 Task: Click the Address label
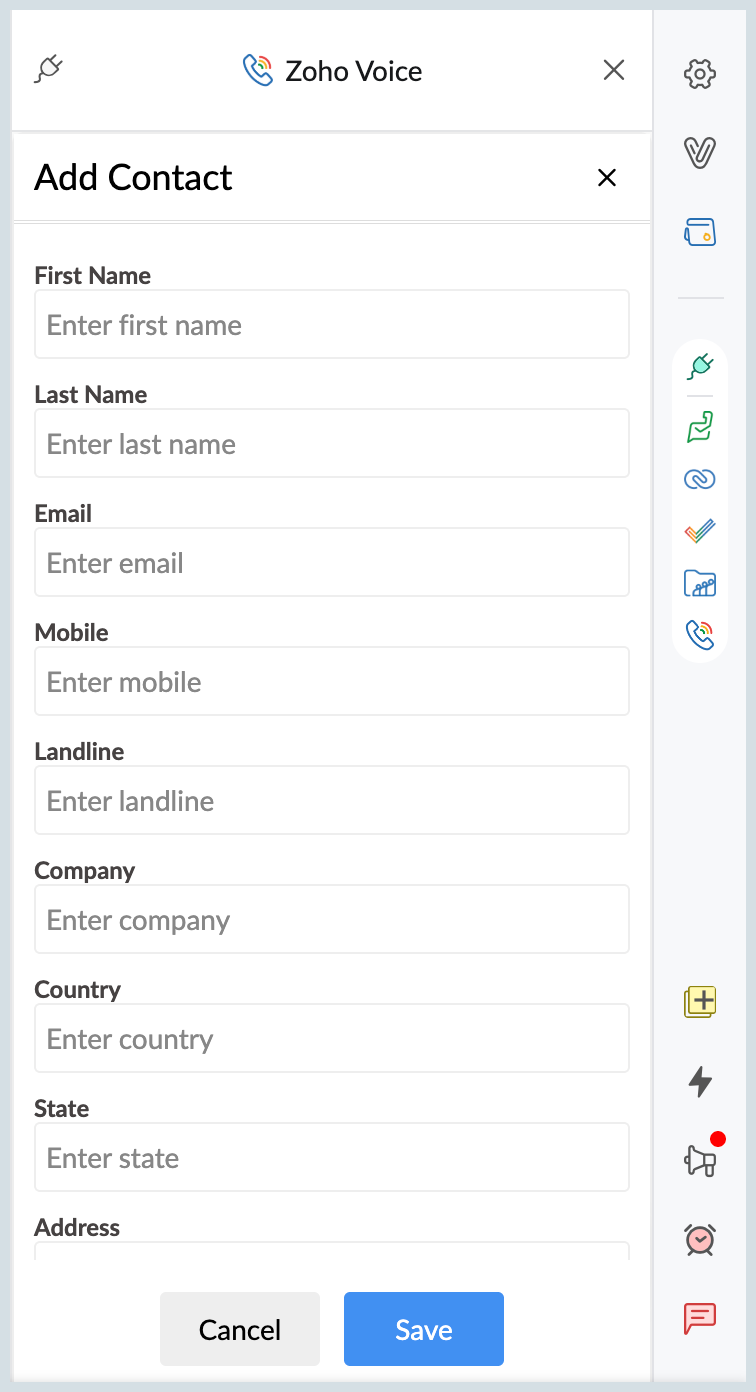click(77, 1228)
